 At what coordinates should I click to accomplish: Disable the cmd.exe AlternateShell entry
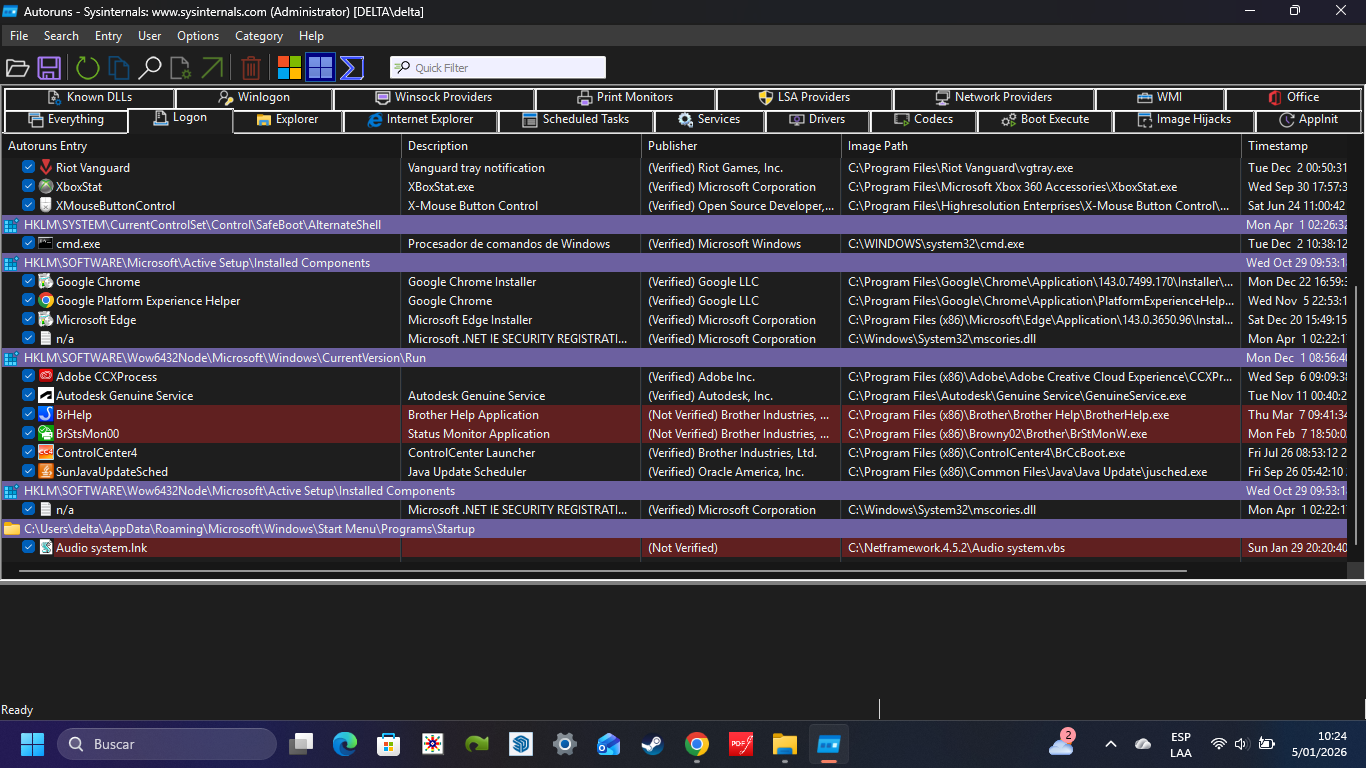29,244
